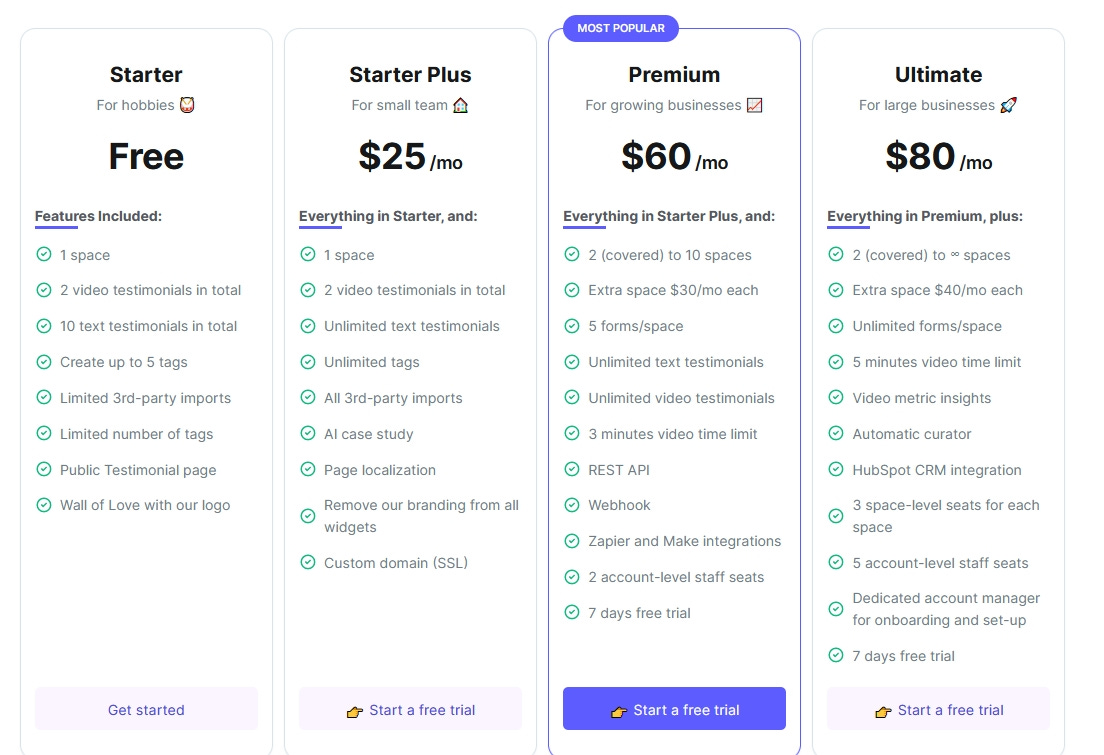Click the Zapier and Make integrations text

point(684,541)
